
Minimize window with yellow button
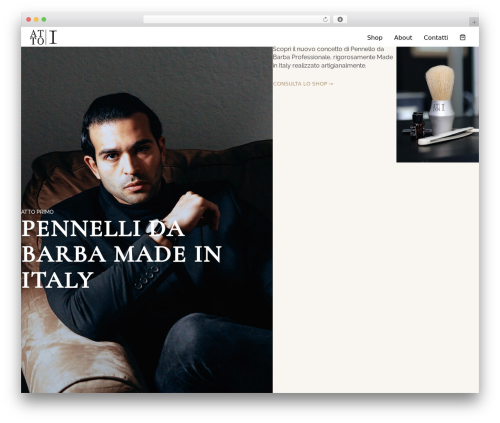(36, 19)
